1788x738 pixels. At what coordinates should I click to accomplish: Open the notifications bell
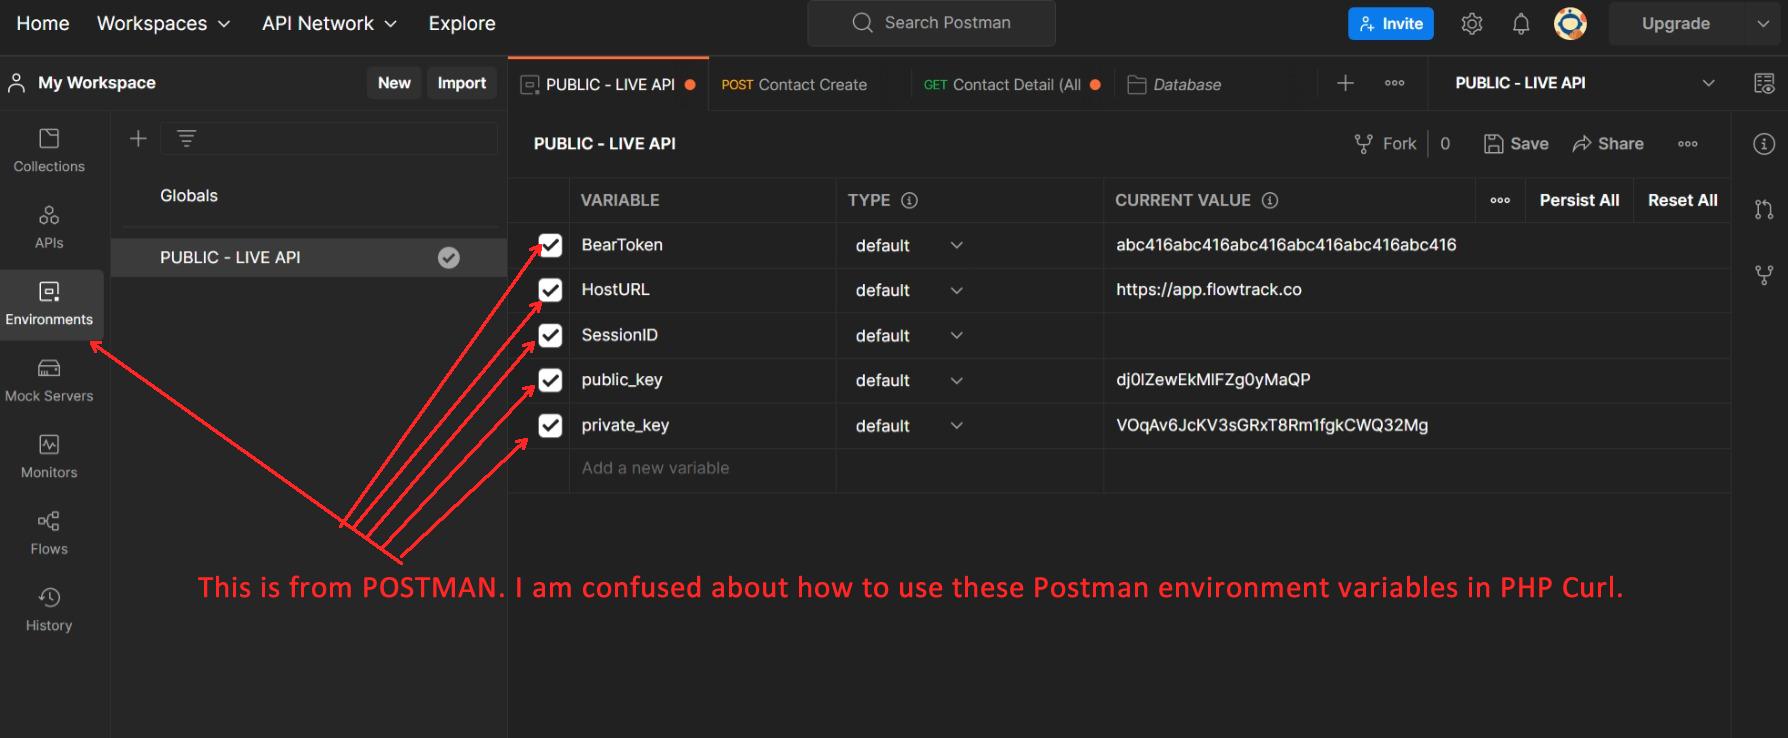coord(1520,24)
